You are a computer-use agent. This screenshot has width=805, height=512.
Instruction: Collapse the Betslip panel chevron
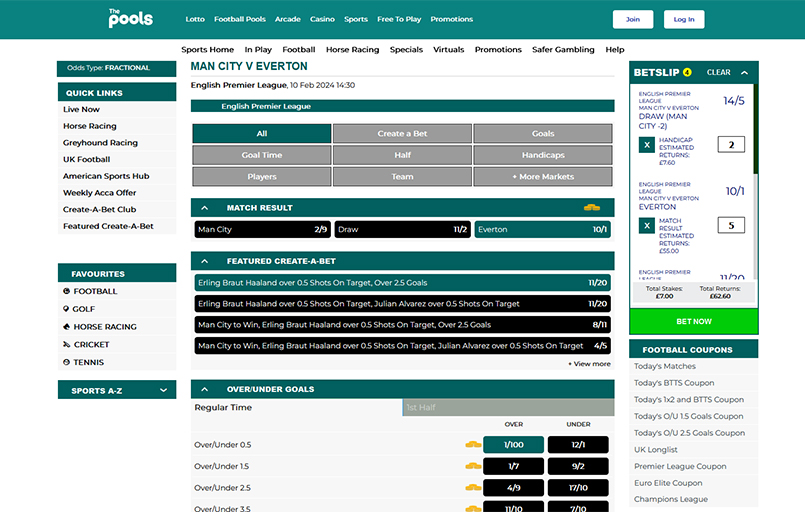744,72
